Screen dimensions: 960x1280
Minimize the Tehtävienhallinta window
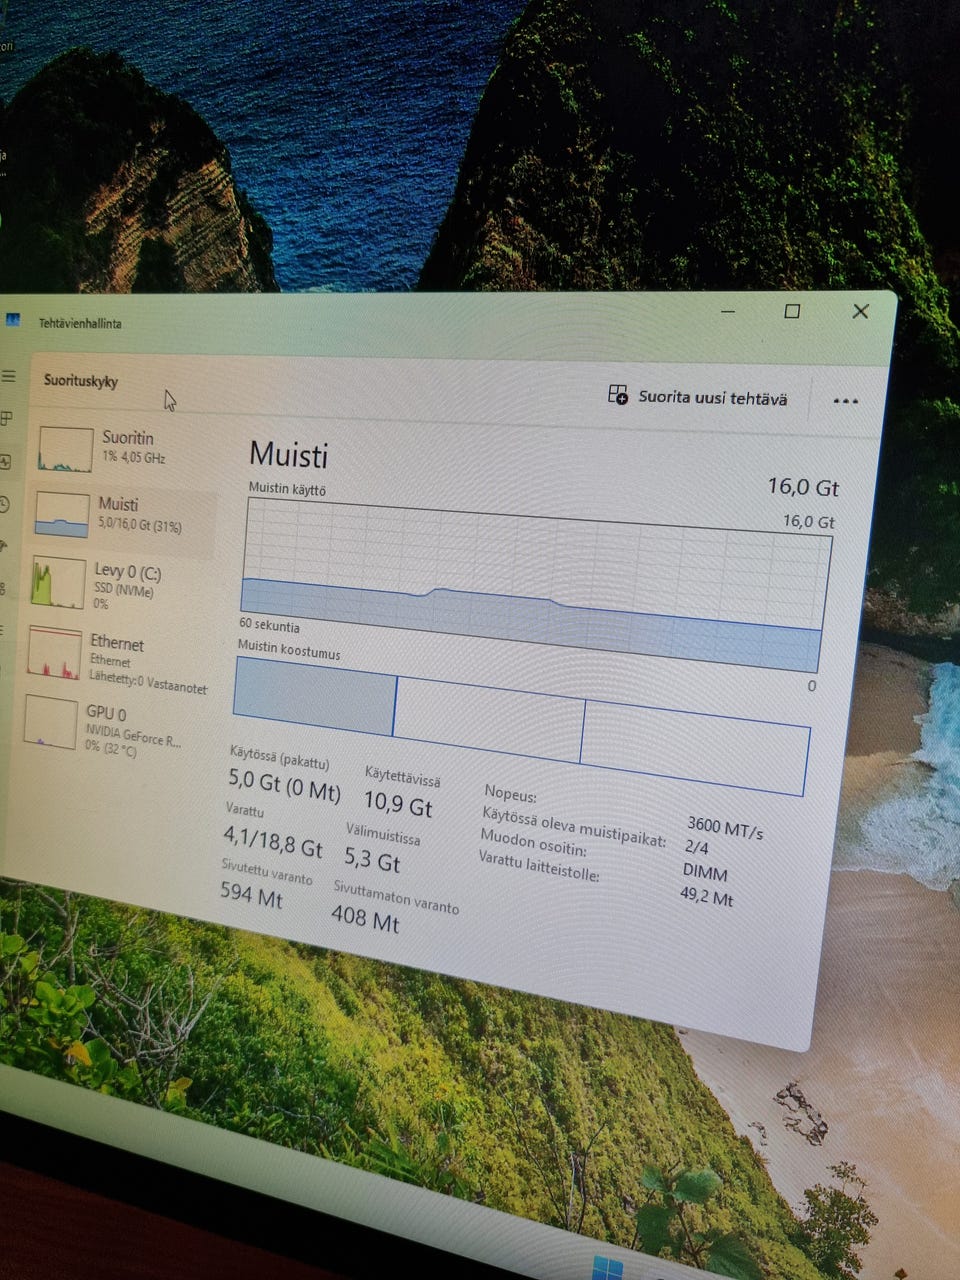pyautogui.click(x=728, y=311)
